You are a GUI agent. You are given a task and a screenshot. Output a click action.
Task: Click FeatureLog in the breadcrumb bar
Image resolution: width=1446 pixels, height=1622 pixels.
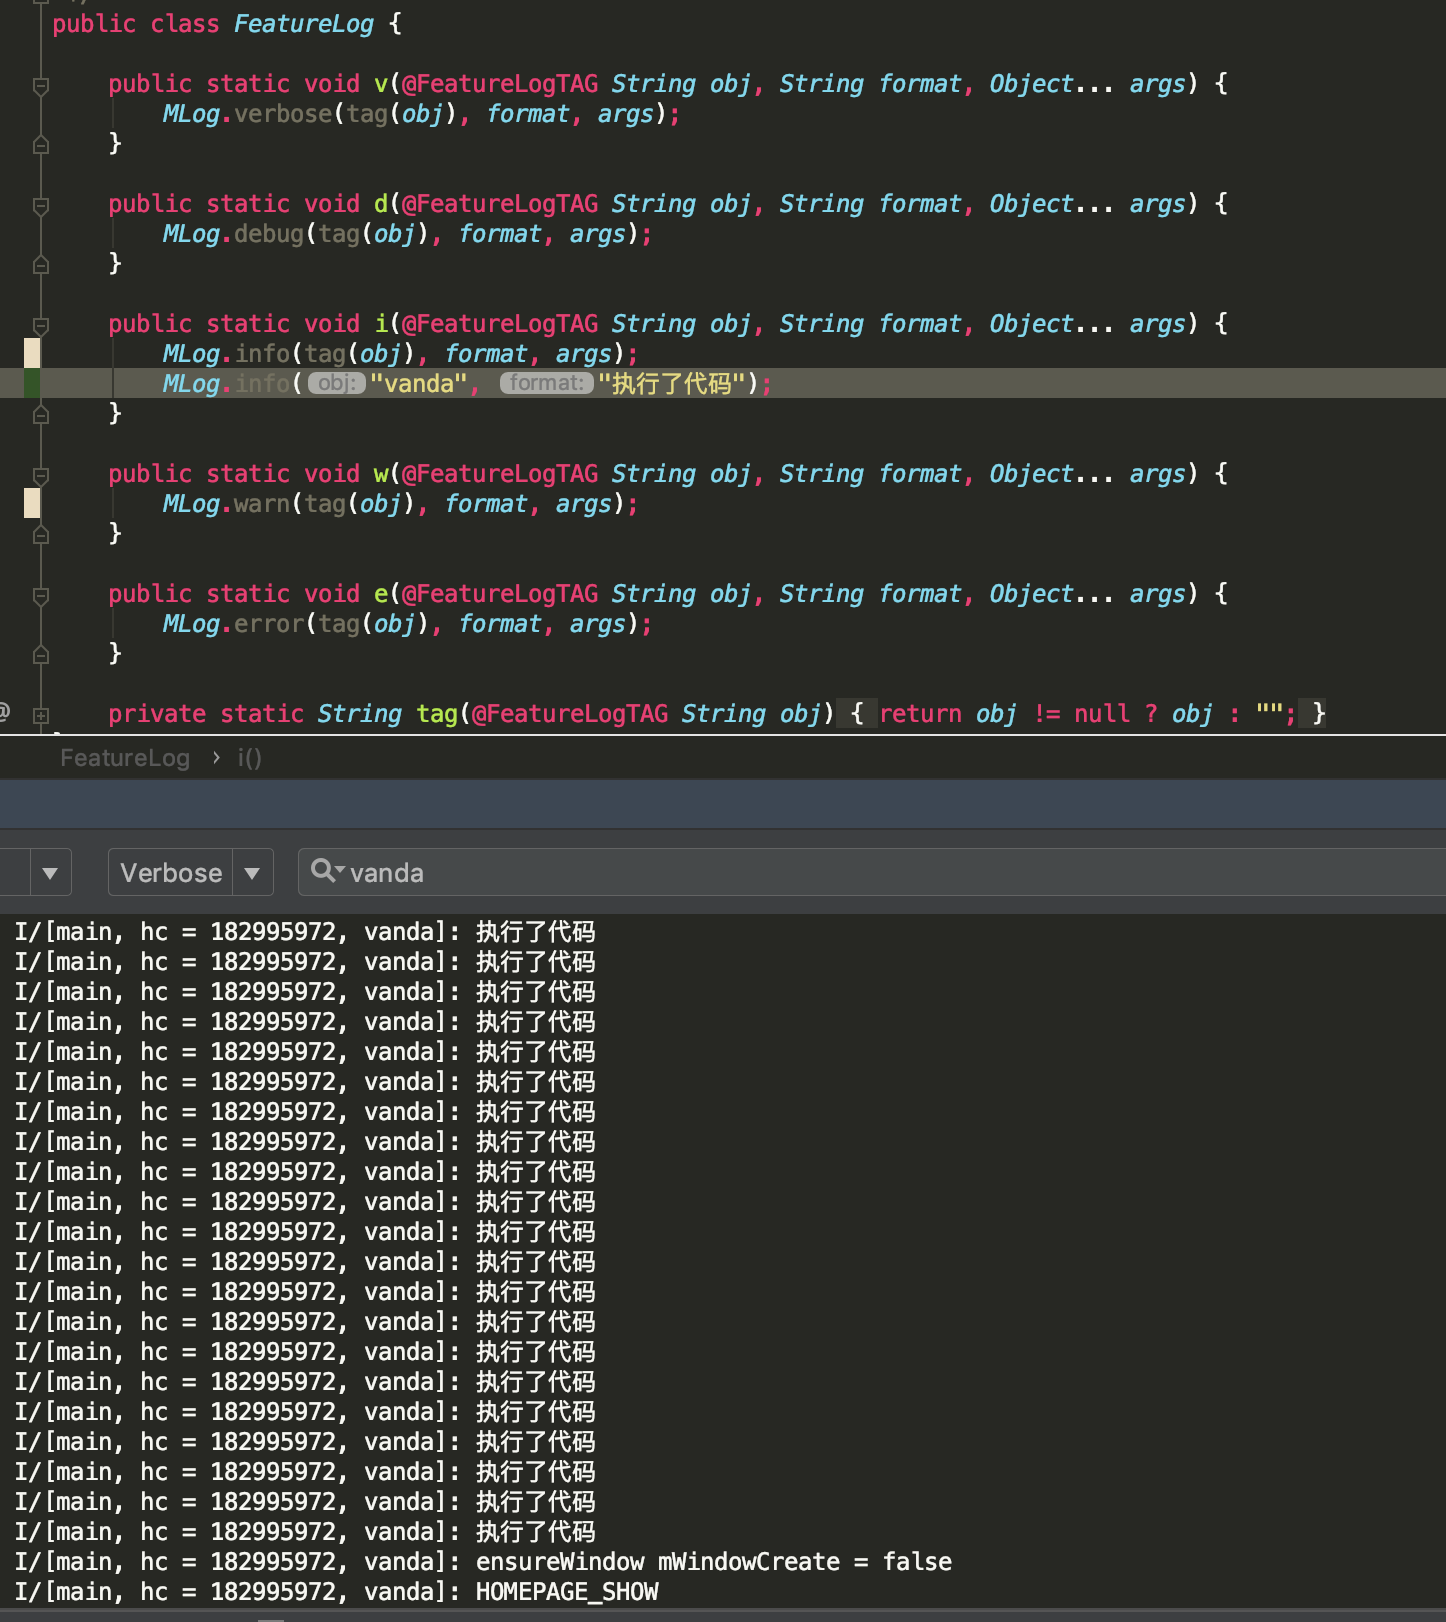[x=125, y=758]
